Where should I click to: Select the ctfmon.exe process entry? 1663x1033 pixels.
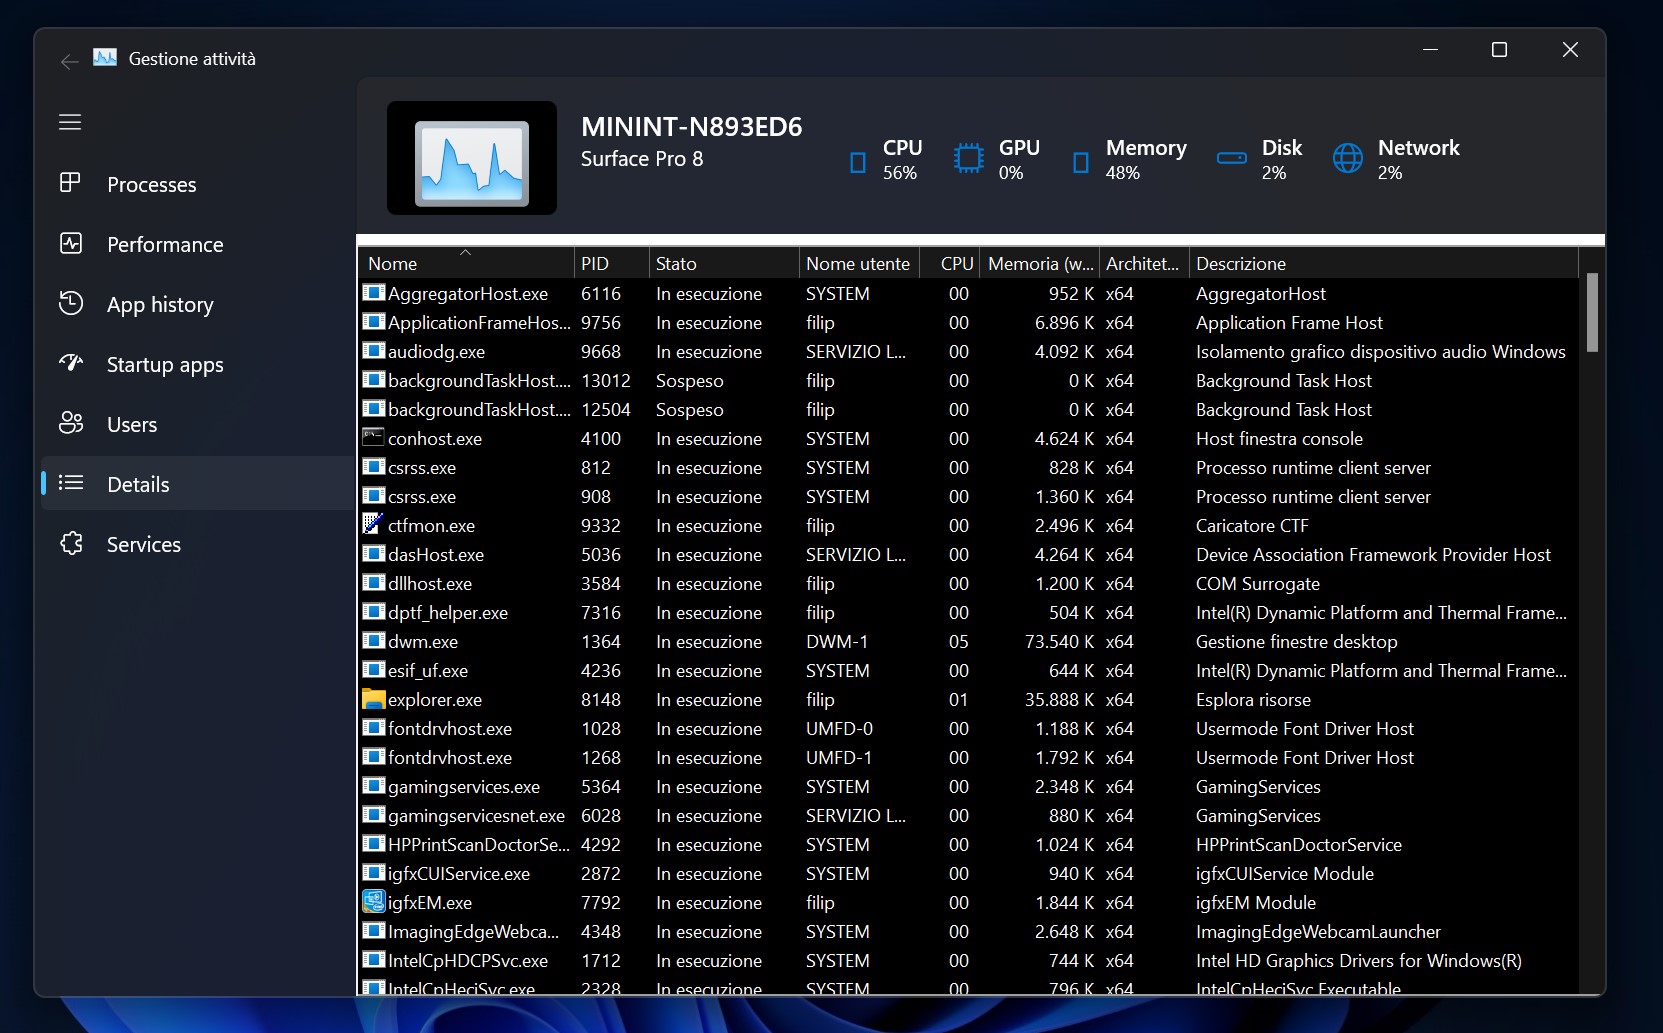(431, 526)
